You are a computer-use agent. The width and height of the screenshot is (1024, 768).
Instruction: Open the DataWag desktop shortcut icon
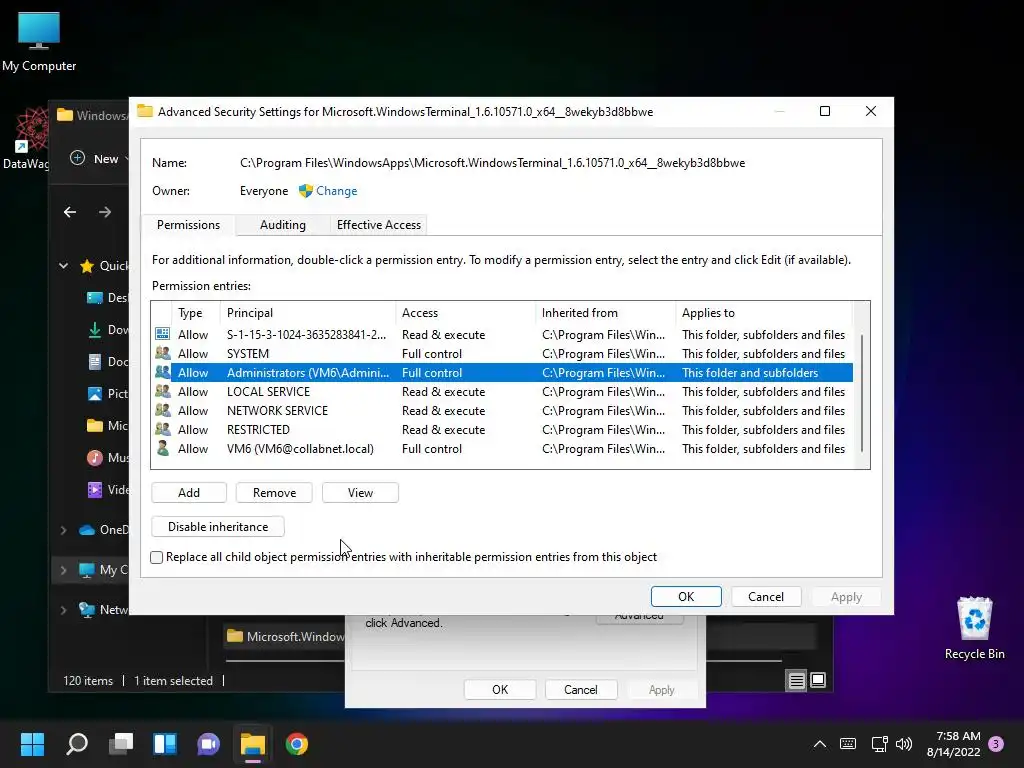(26, 138)
